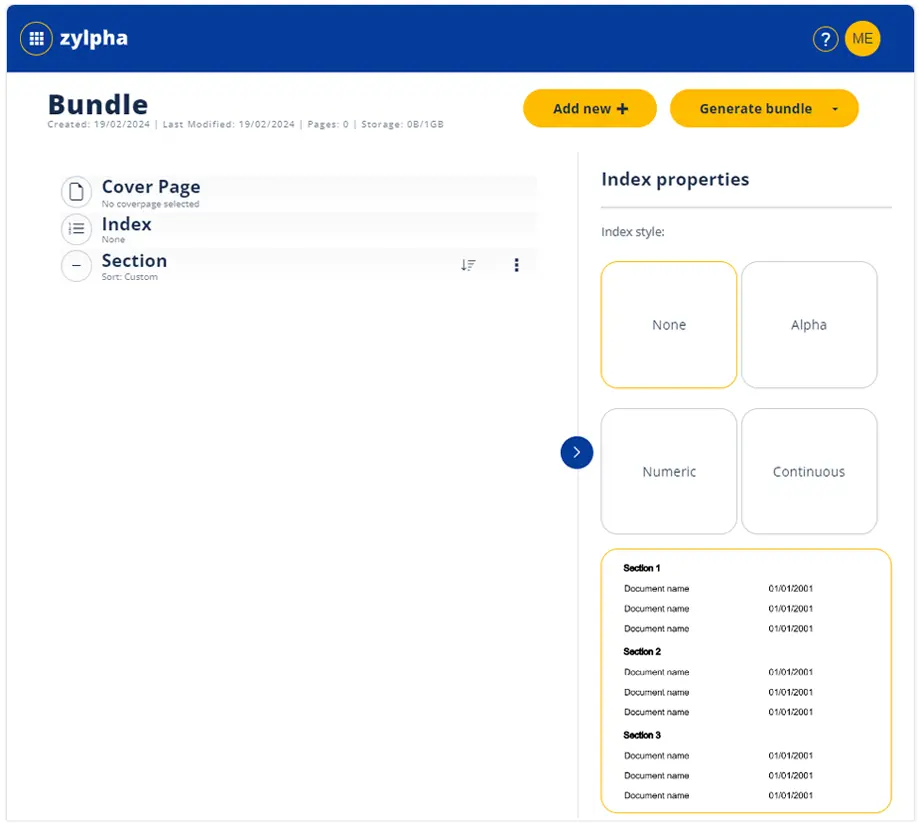The image size is (920, 830).
Task: Click the Add new button
Action: [589, 108]
